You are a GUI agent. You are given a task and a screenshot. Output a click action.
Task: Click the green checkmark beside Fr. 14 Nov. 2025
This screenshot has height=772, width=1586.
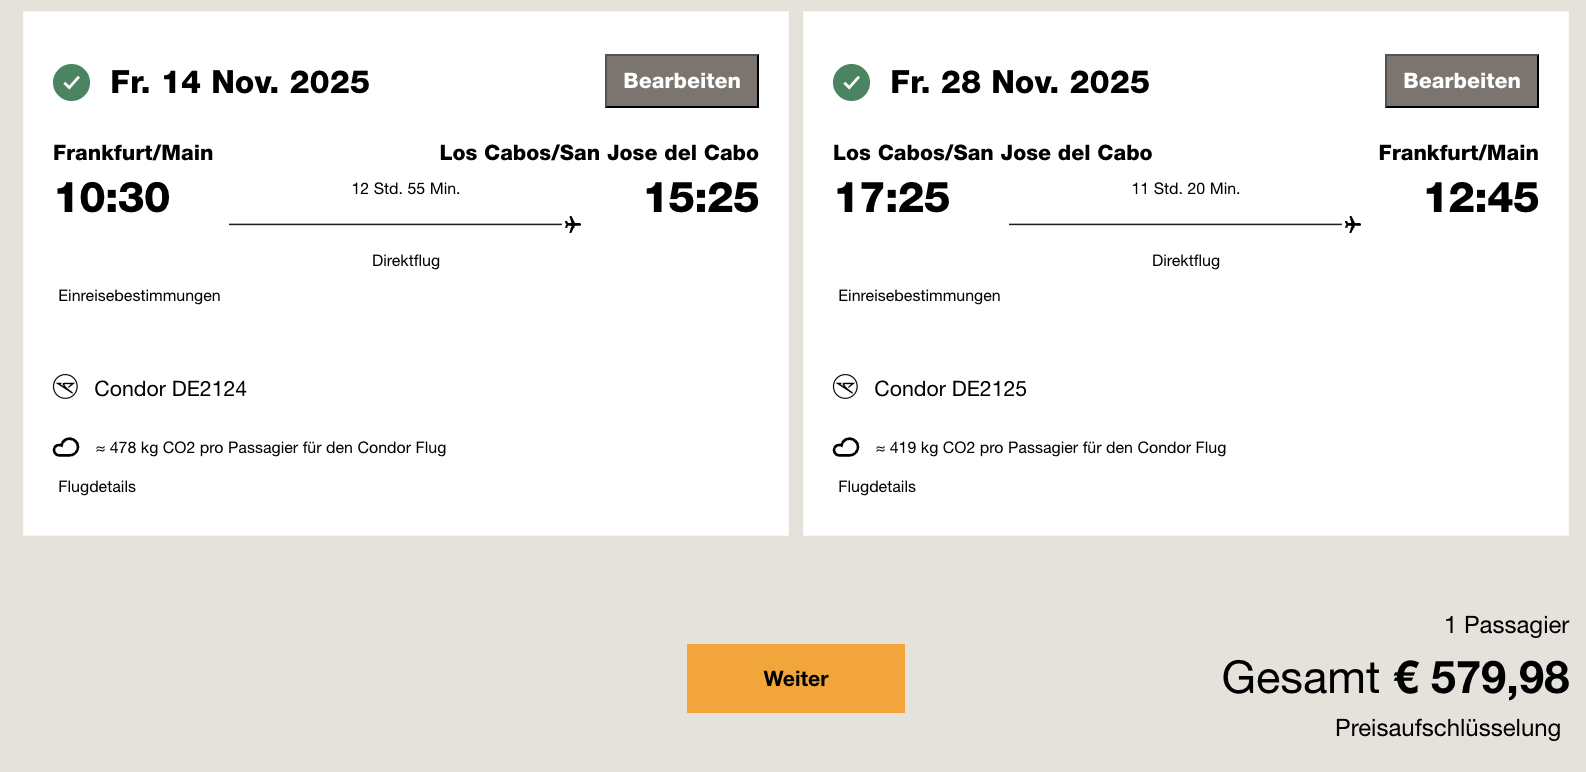coord(71,83)
